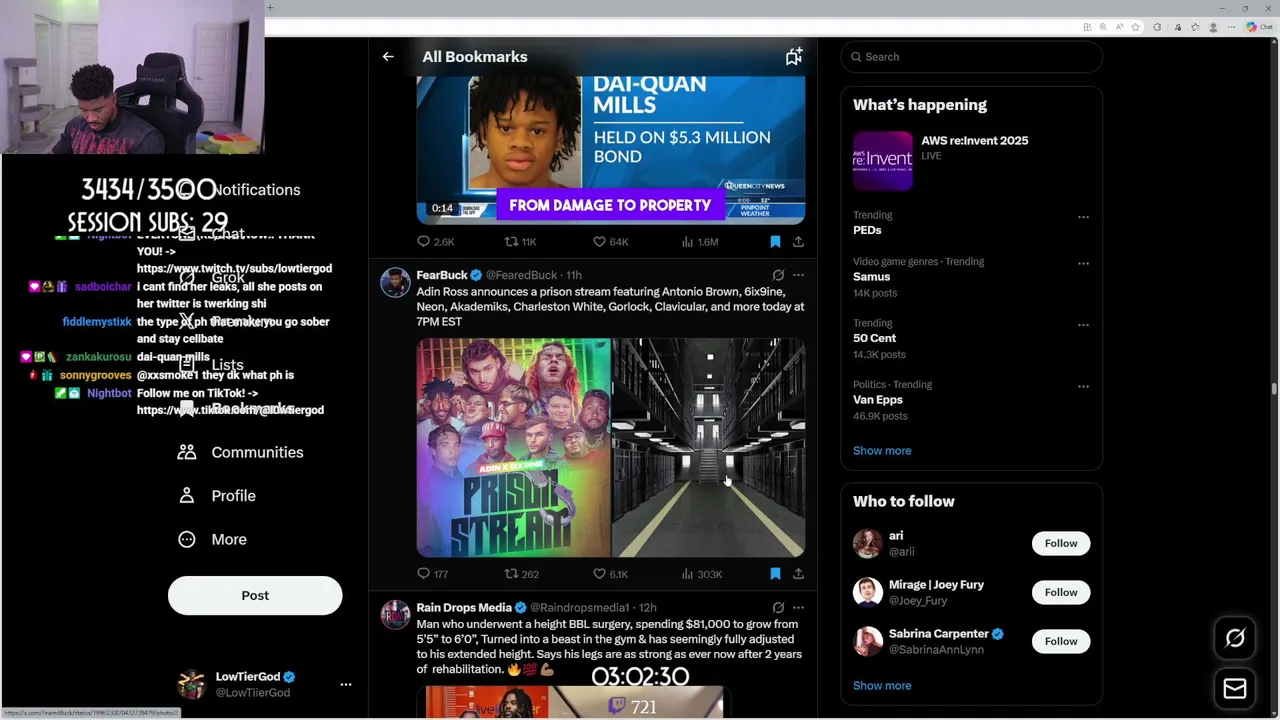
Task: View the 303K views analytics on FearBuck post
Action: (x=701, y=574)
